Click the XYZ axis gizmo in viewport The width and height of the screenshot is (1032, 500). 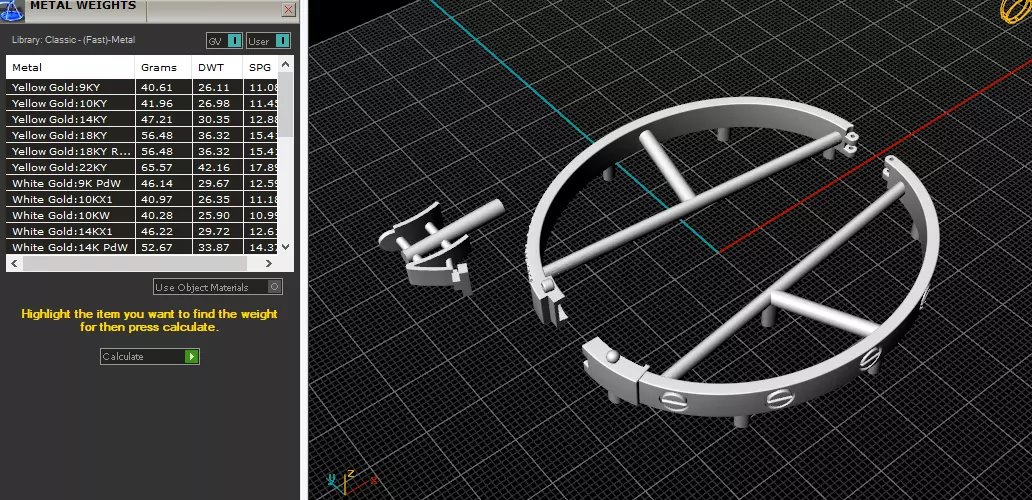coord(351,484)
